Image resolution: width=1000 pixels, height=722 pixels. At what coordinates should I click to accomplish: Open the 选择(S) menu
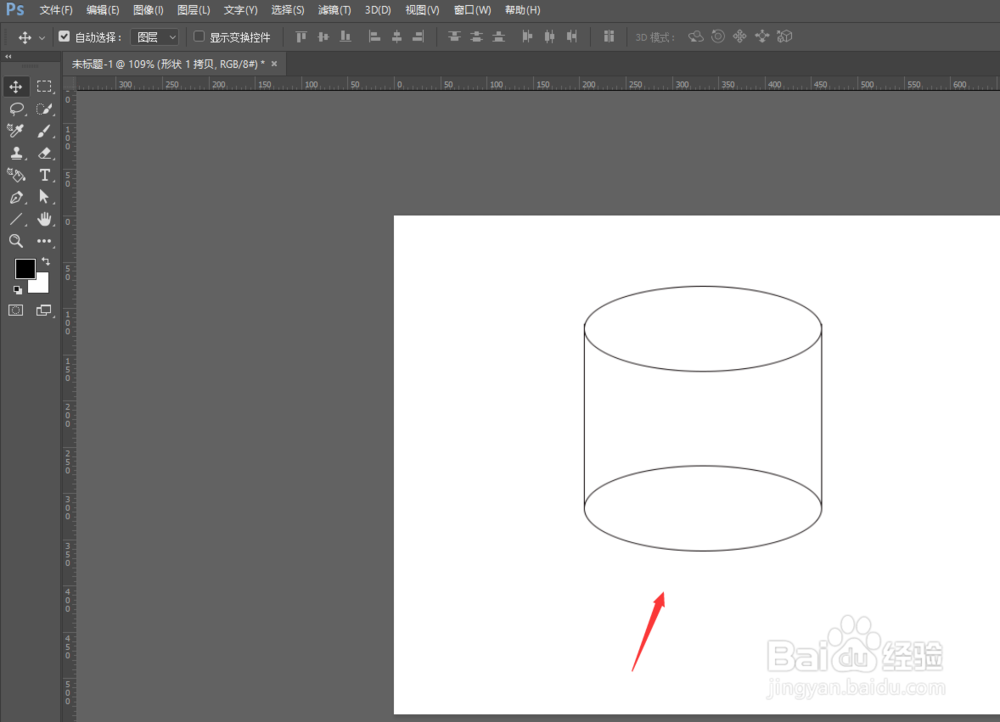click(288, 10)
